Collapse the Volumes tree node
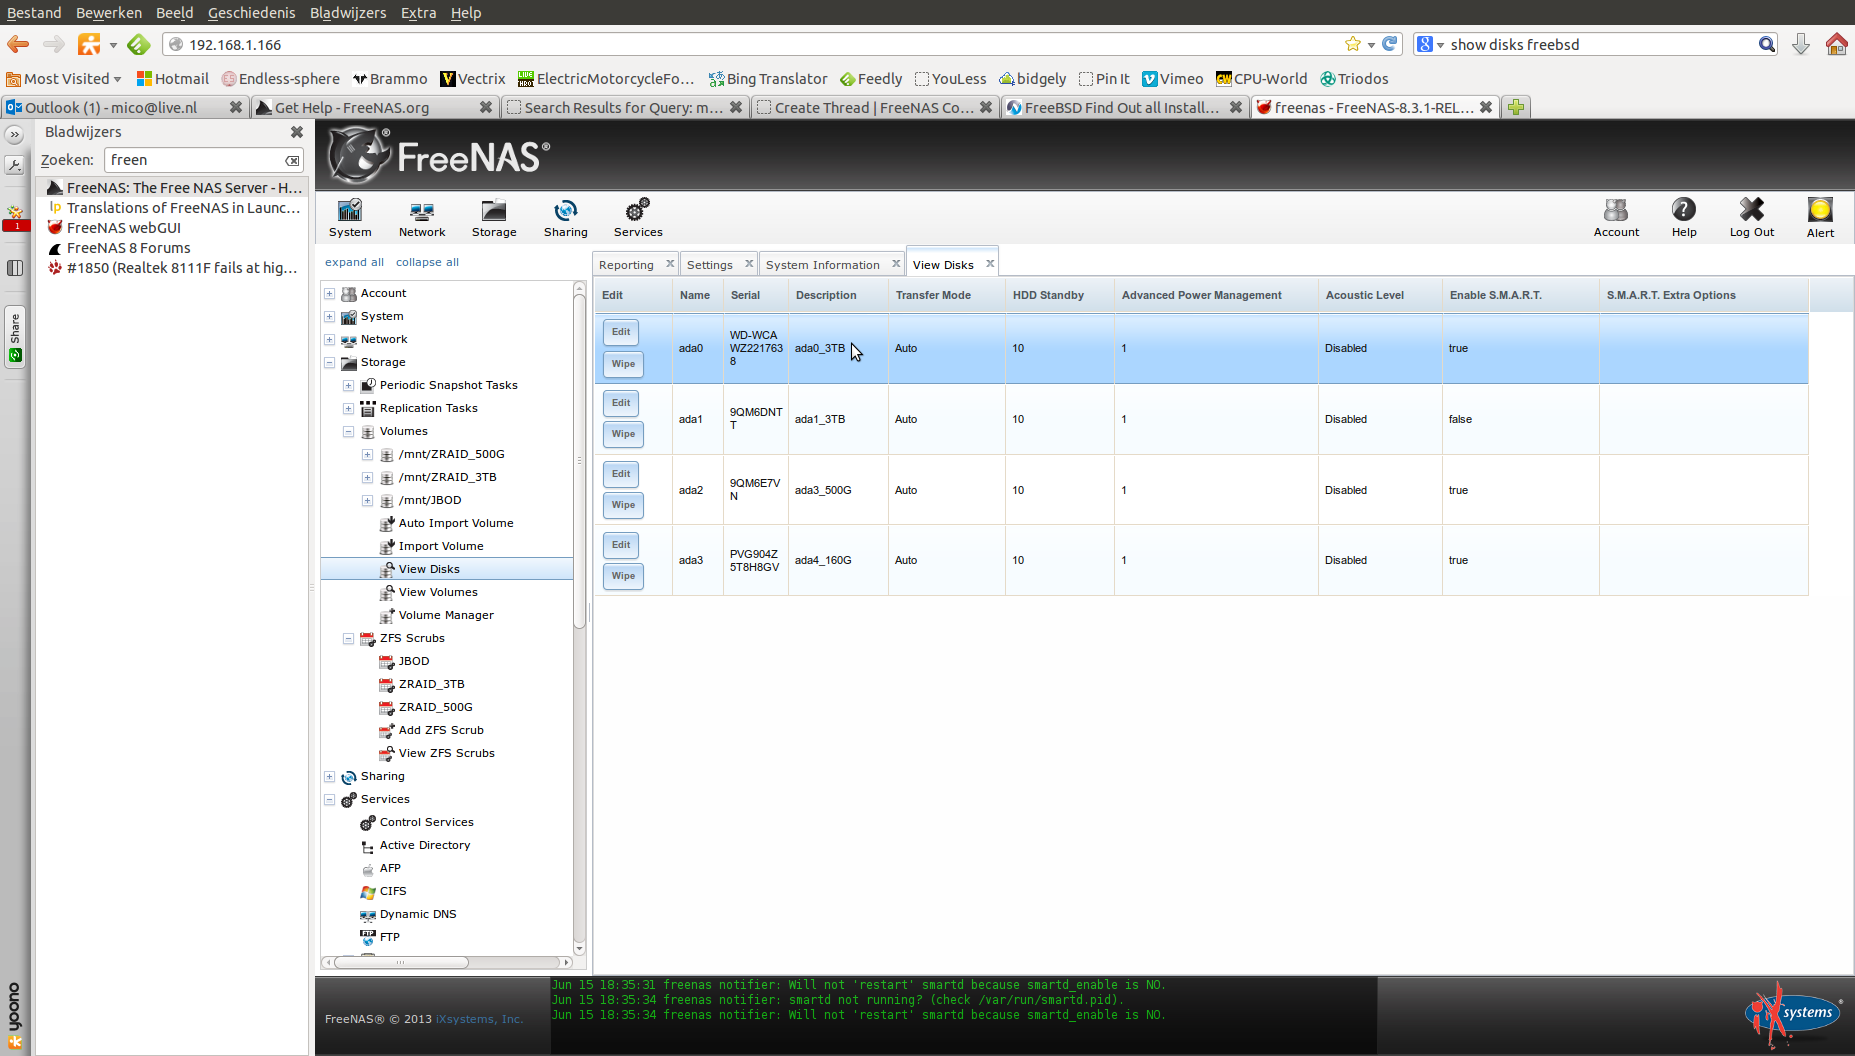 click(x=348, y=431)
